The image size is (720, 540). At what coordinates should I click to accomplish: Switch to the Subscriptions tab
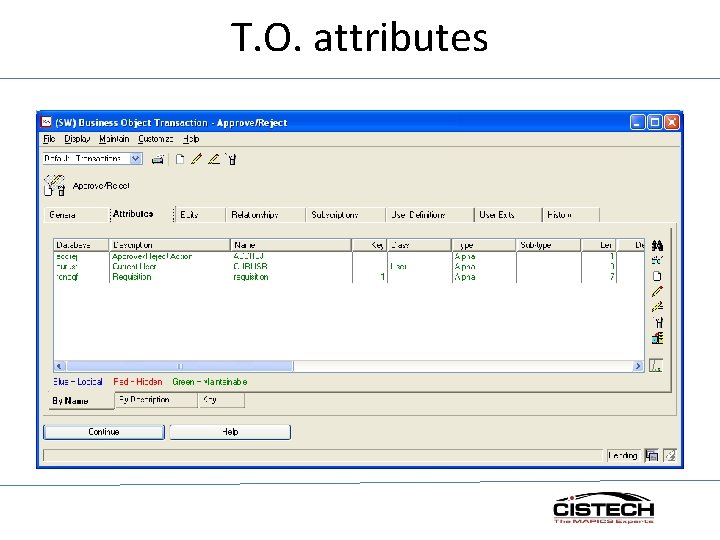(345, 215)
